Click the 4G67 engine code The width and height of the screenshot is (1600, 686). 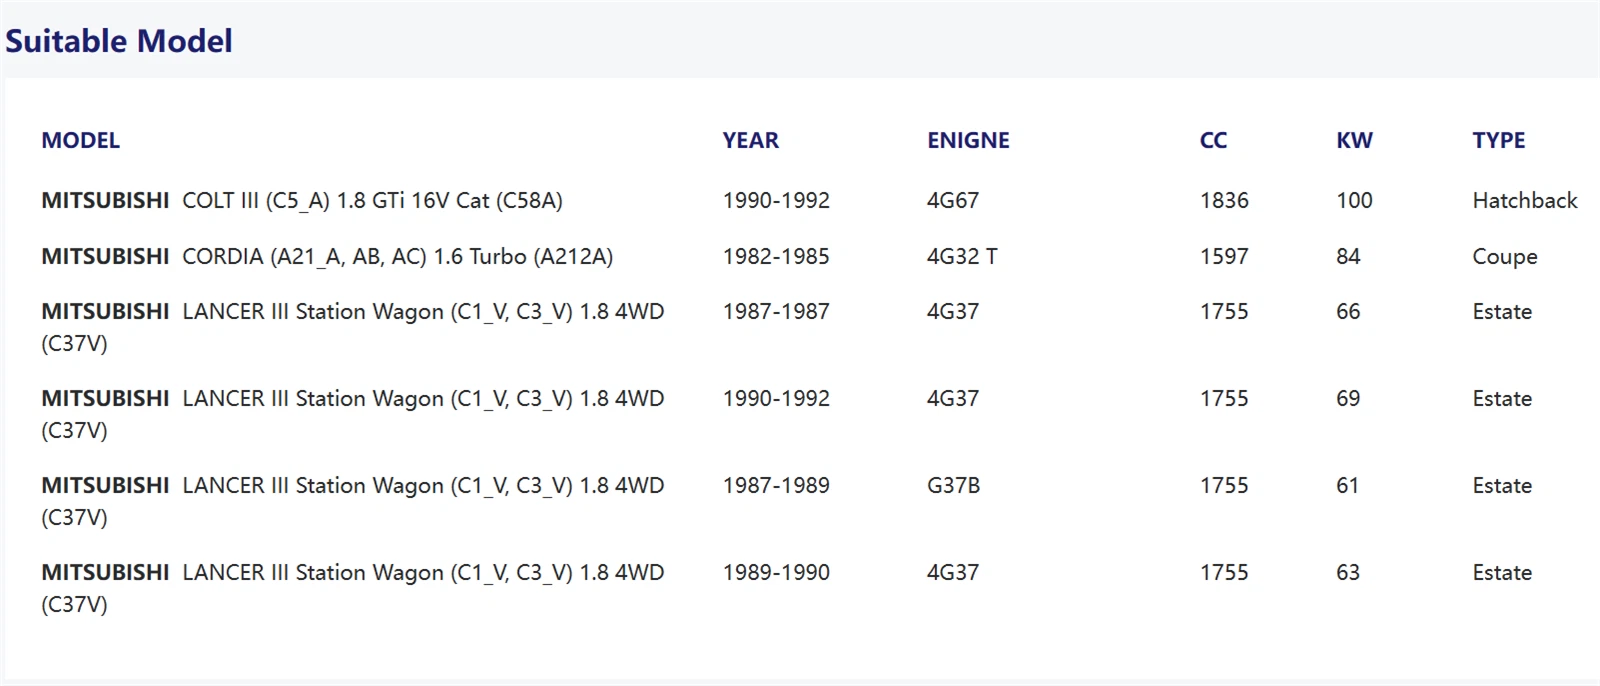(x=952, y=200)
